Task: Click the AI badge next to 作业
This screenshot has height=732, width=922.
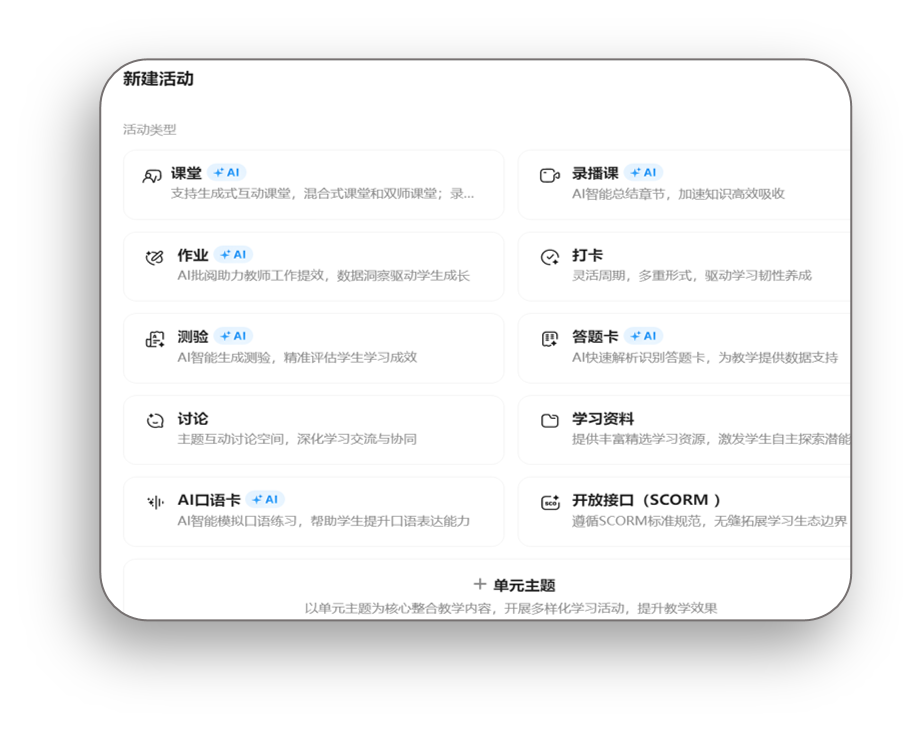Action: click(x=234, y=255)
